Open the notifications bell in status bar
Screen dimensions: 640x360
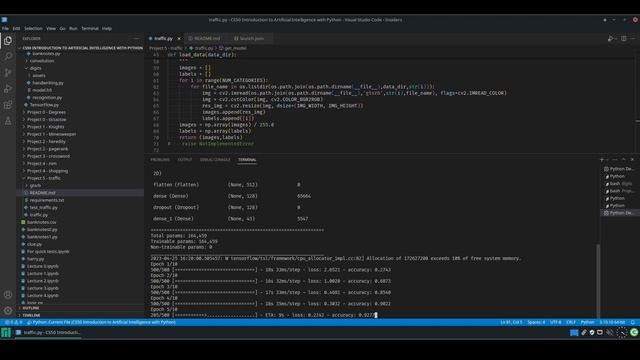coord(633,322)
